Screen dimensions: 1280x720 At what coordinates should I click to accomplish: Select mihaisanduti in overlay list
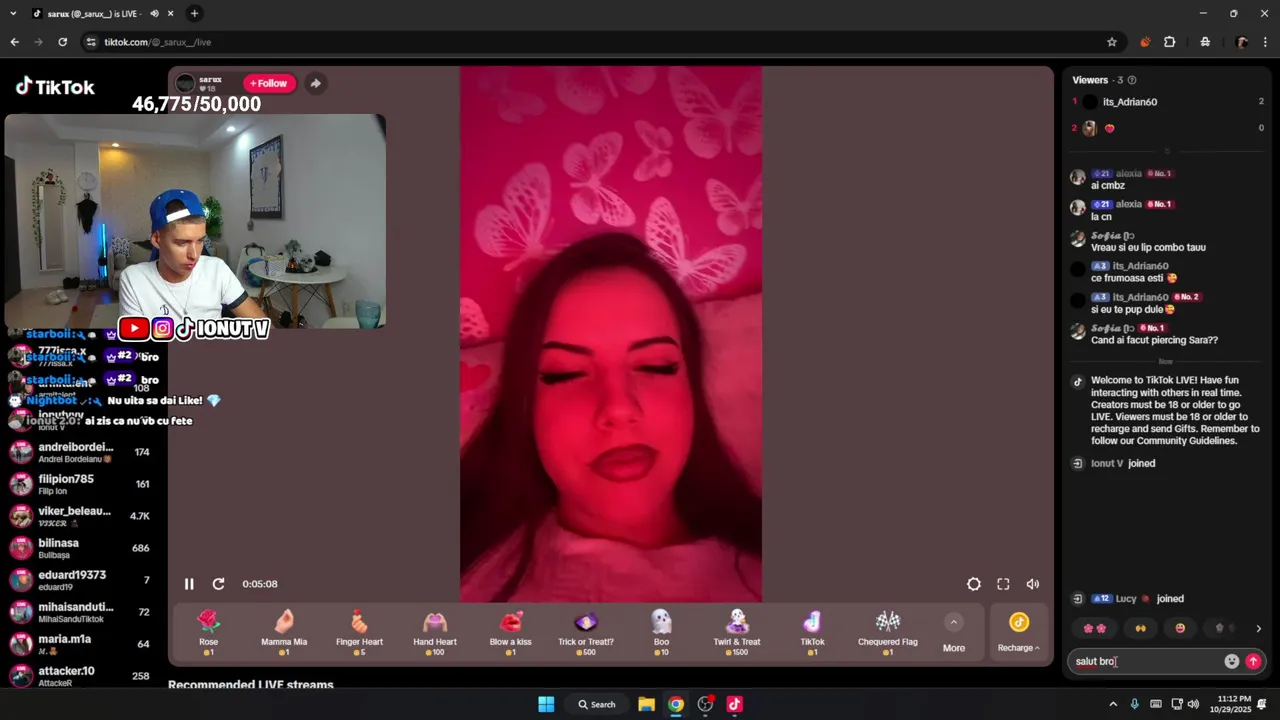(x=80, y=612)
